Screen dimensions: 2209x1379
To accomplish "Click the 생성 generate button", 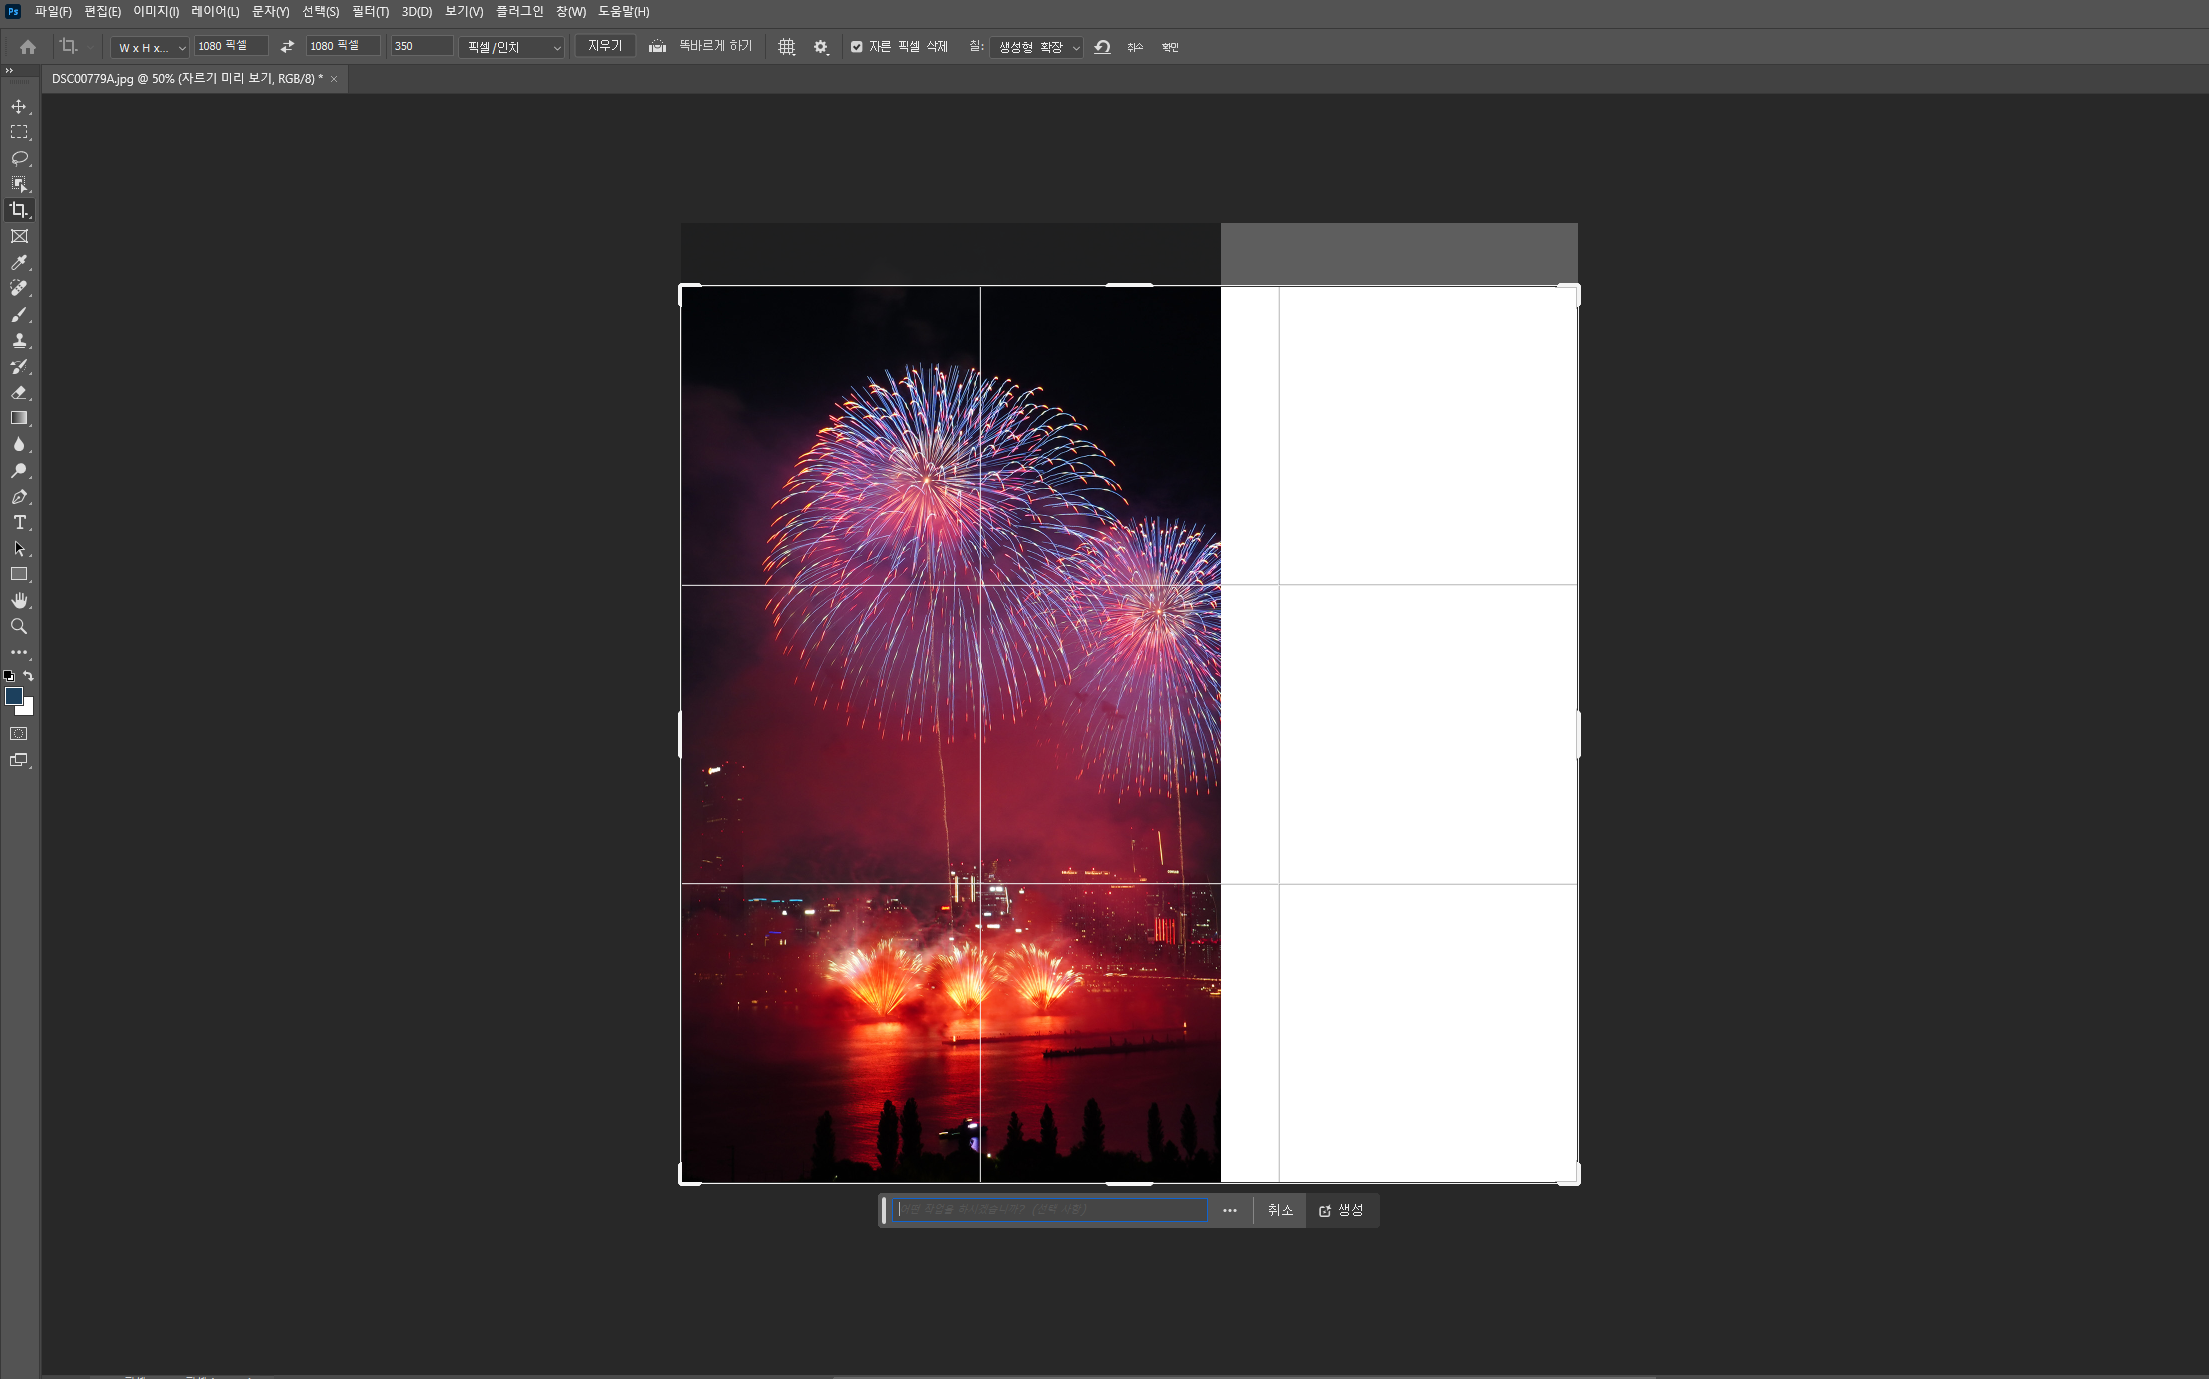I will pos(1342,1210).
